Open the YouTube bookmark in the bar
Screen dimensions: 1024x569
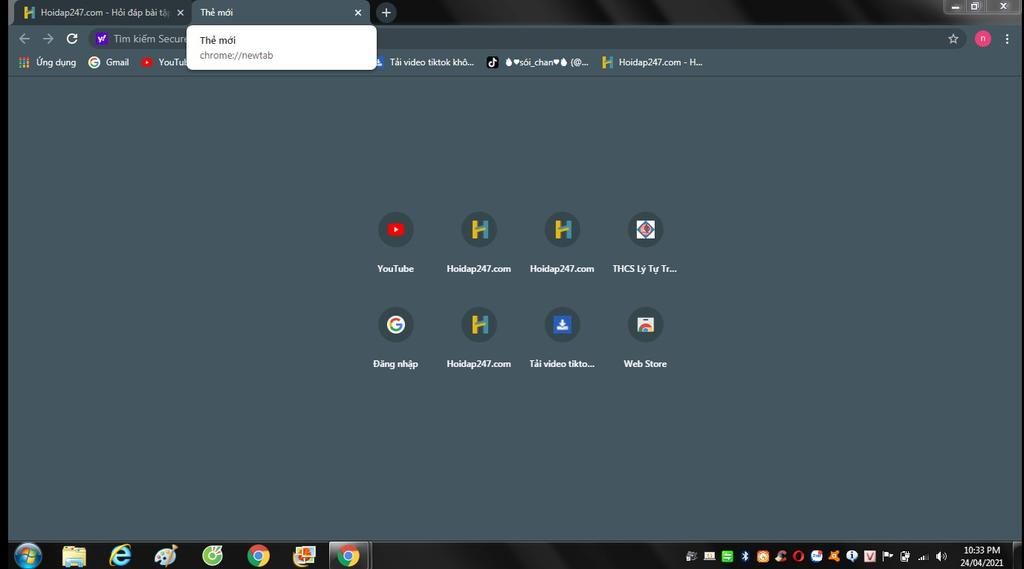click(x=163, y=62)
